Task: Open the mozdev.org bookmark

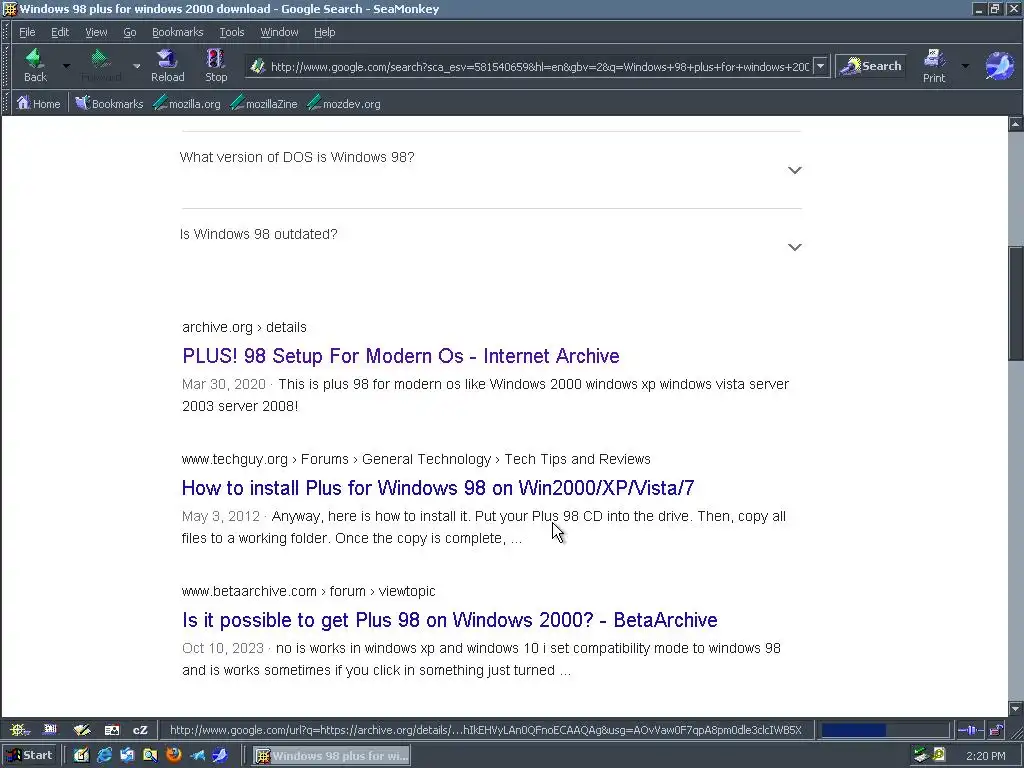Action: 344,103
